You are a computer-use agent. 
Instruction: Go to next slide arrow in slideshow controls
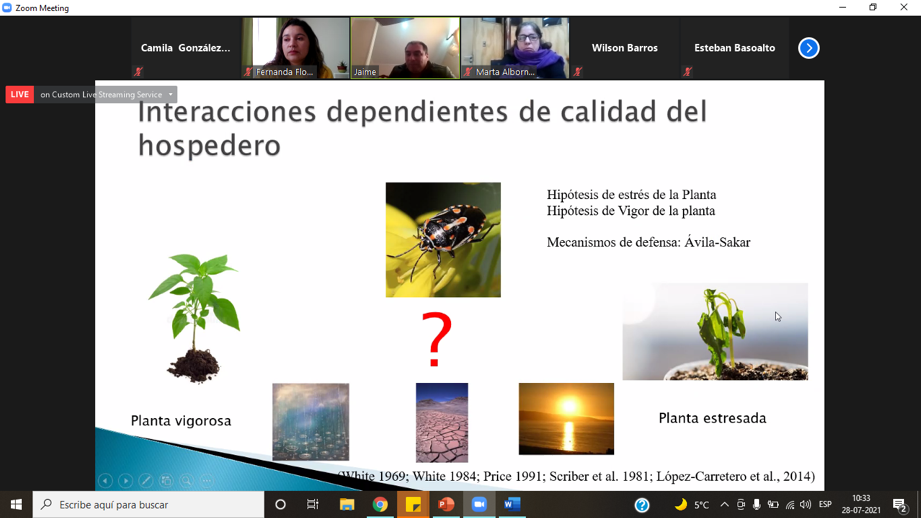tap(125, 481)
